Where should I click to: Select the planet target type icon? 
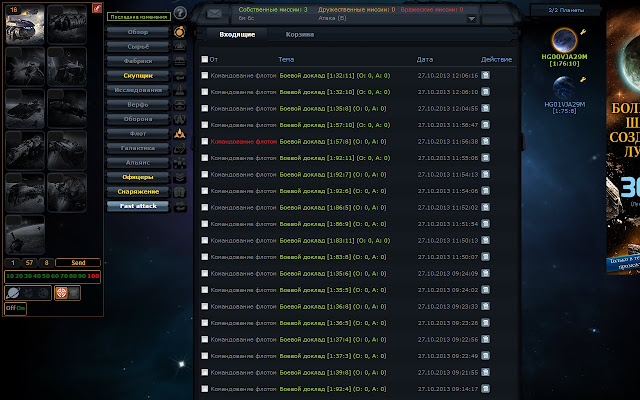click(x=13, y=293)
